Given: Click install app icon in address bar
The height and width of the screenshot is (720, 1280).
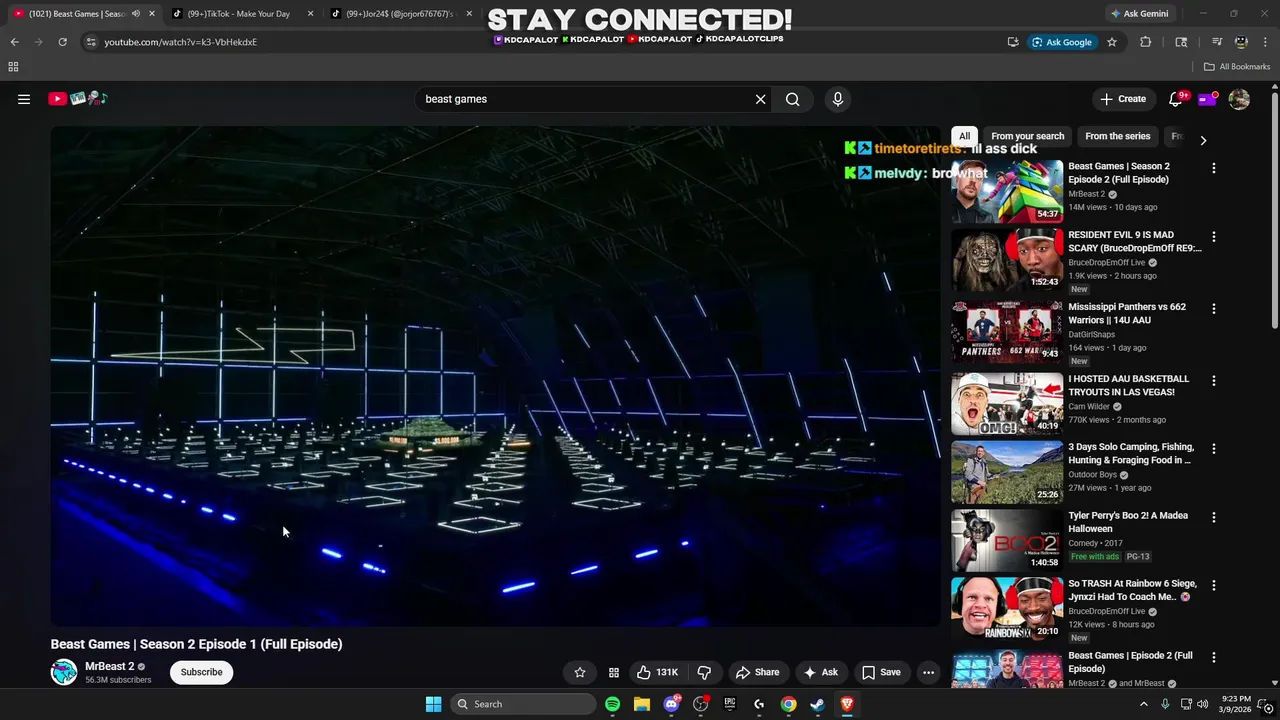Looking at the screenshot, I should (1013, 42).
